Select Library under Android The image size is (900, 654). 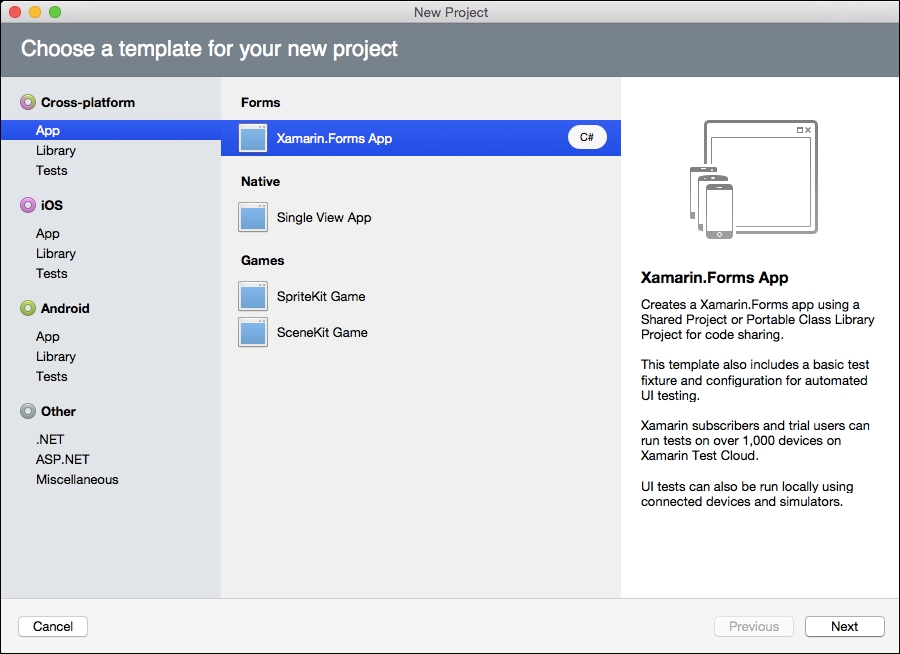(x=56, y=357)
